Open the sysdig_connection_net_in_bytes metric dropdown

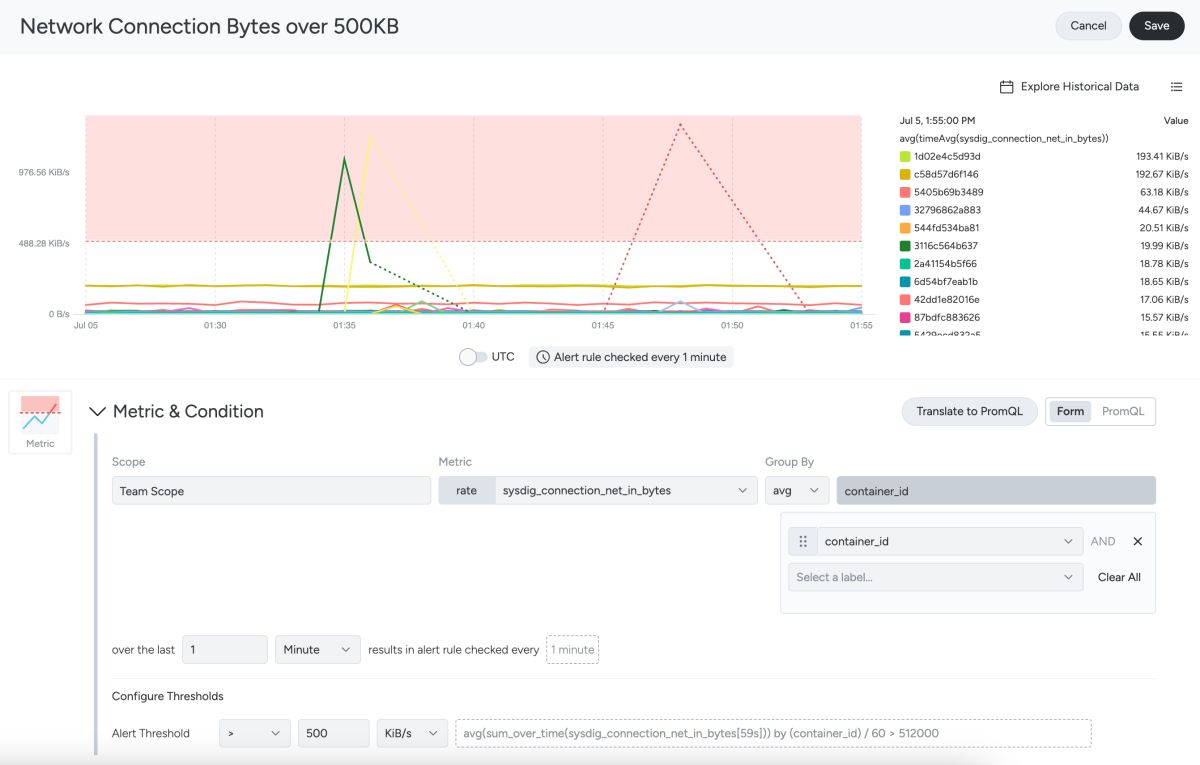[626, 490]
